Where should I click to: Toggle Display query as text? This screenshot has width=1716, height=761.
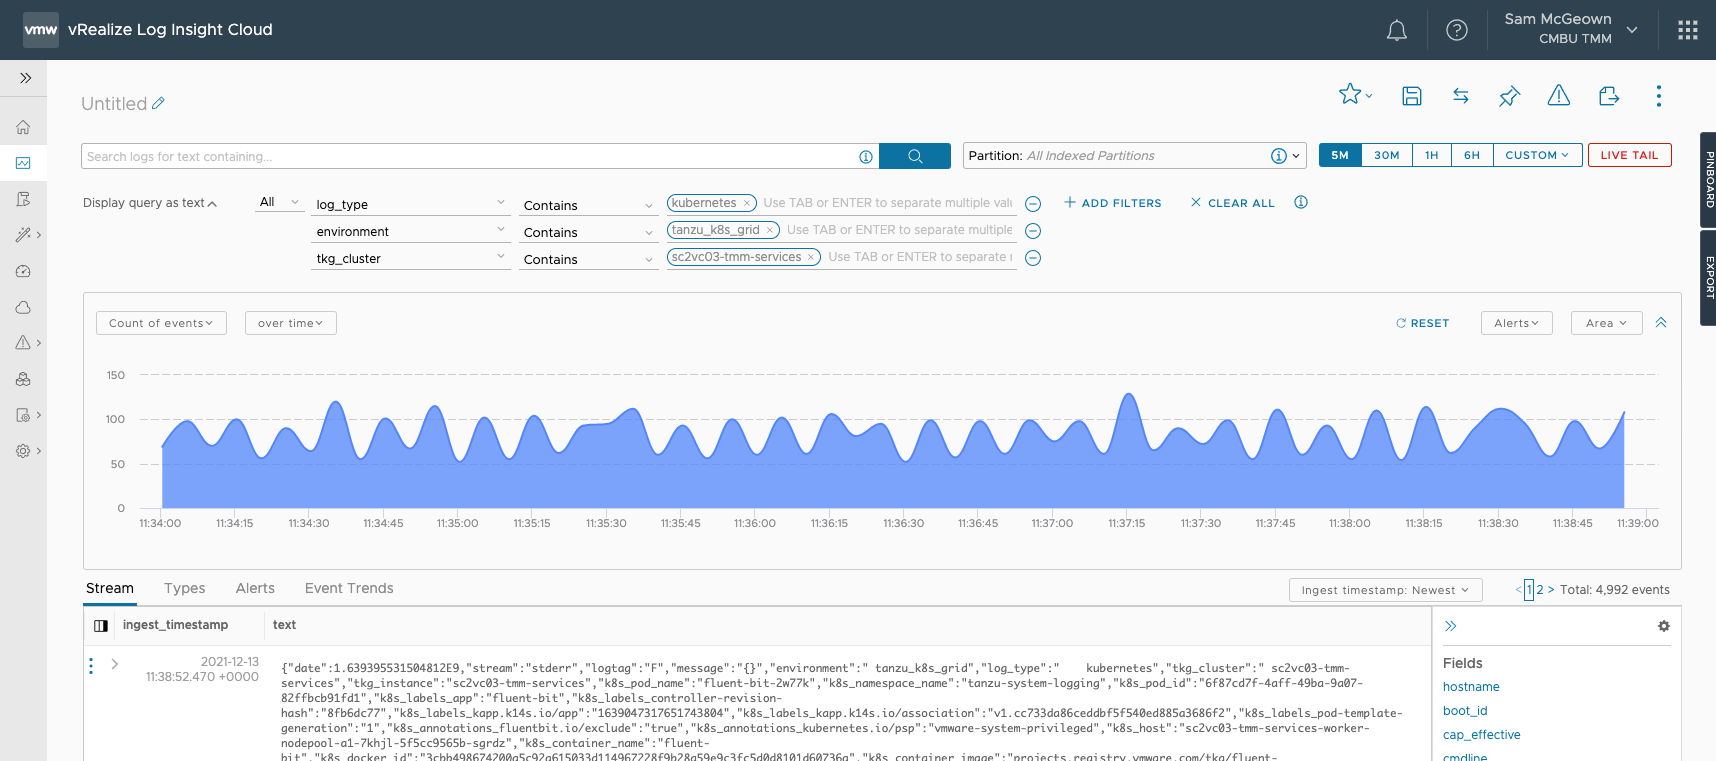150,203
